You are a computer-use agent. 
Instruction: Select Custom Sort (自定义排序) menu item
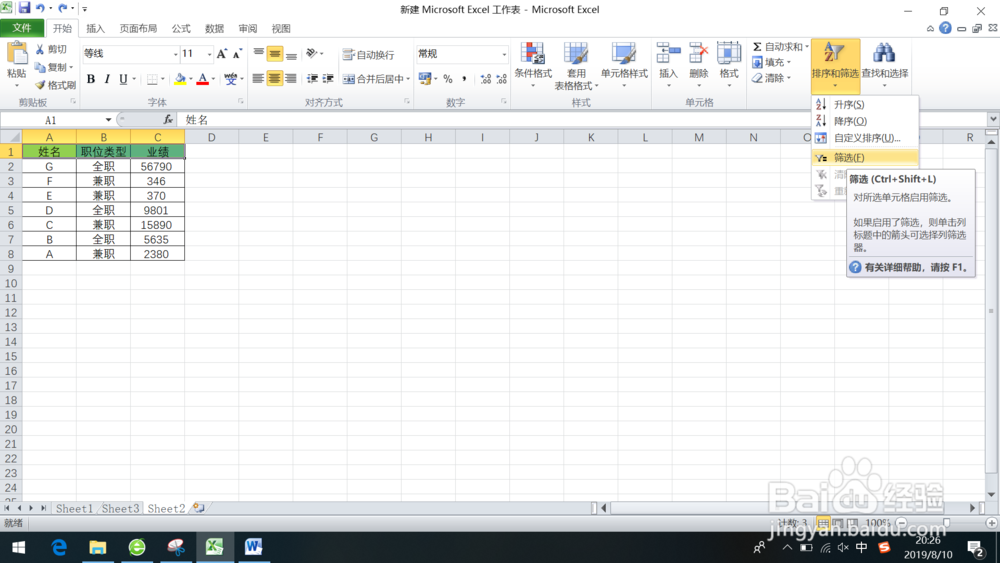coord(865,138)
